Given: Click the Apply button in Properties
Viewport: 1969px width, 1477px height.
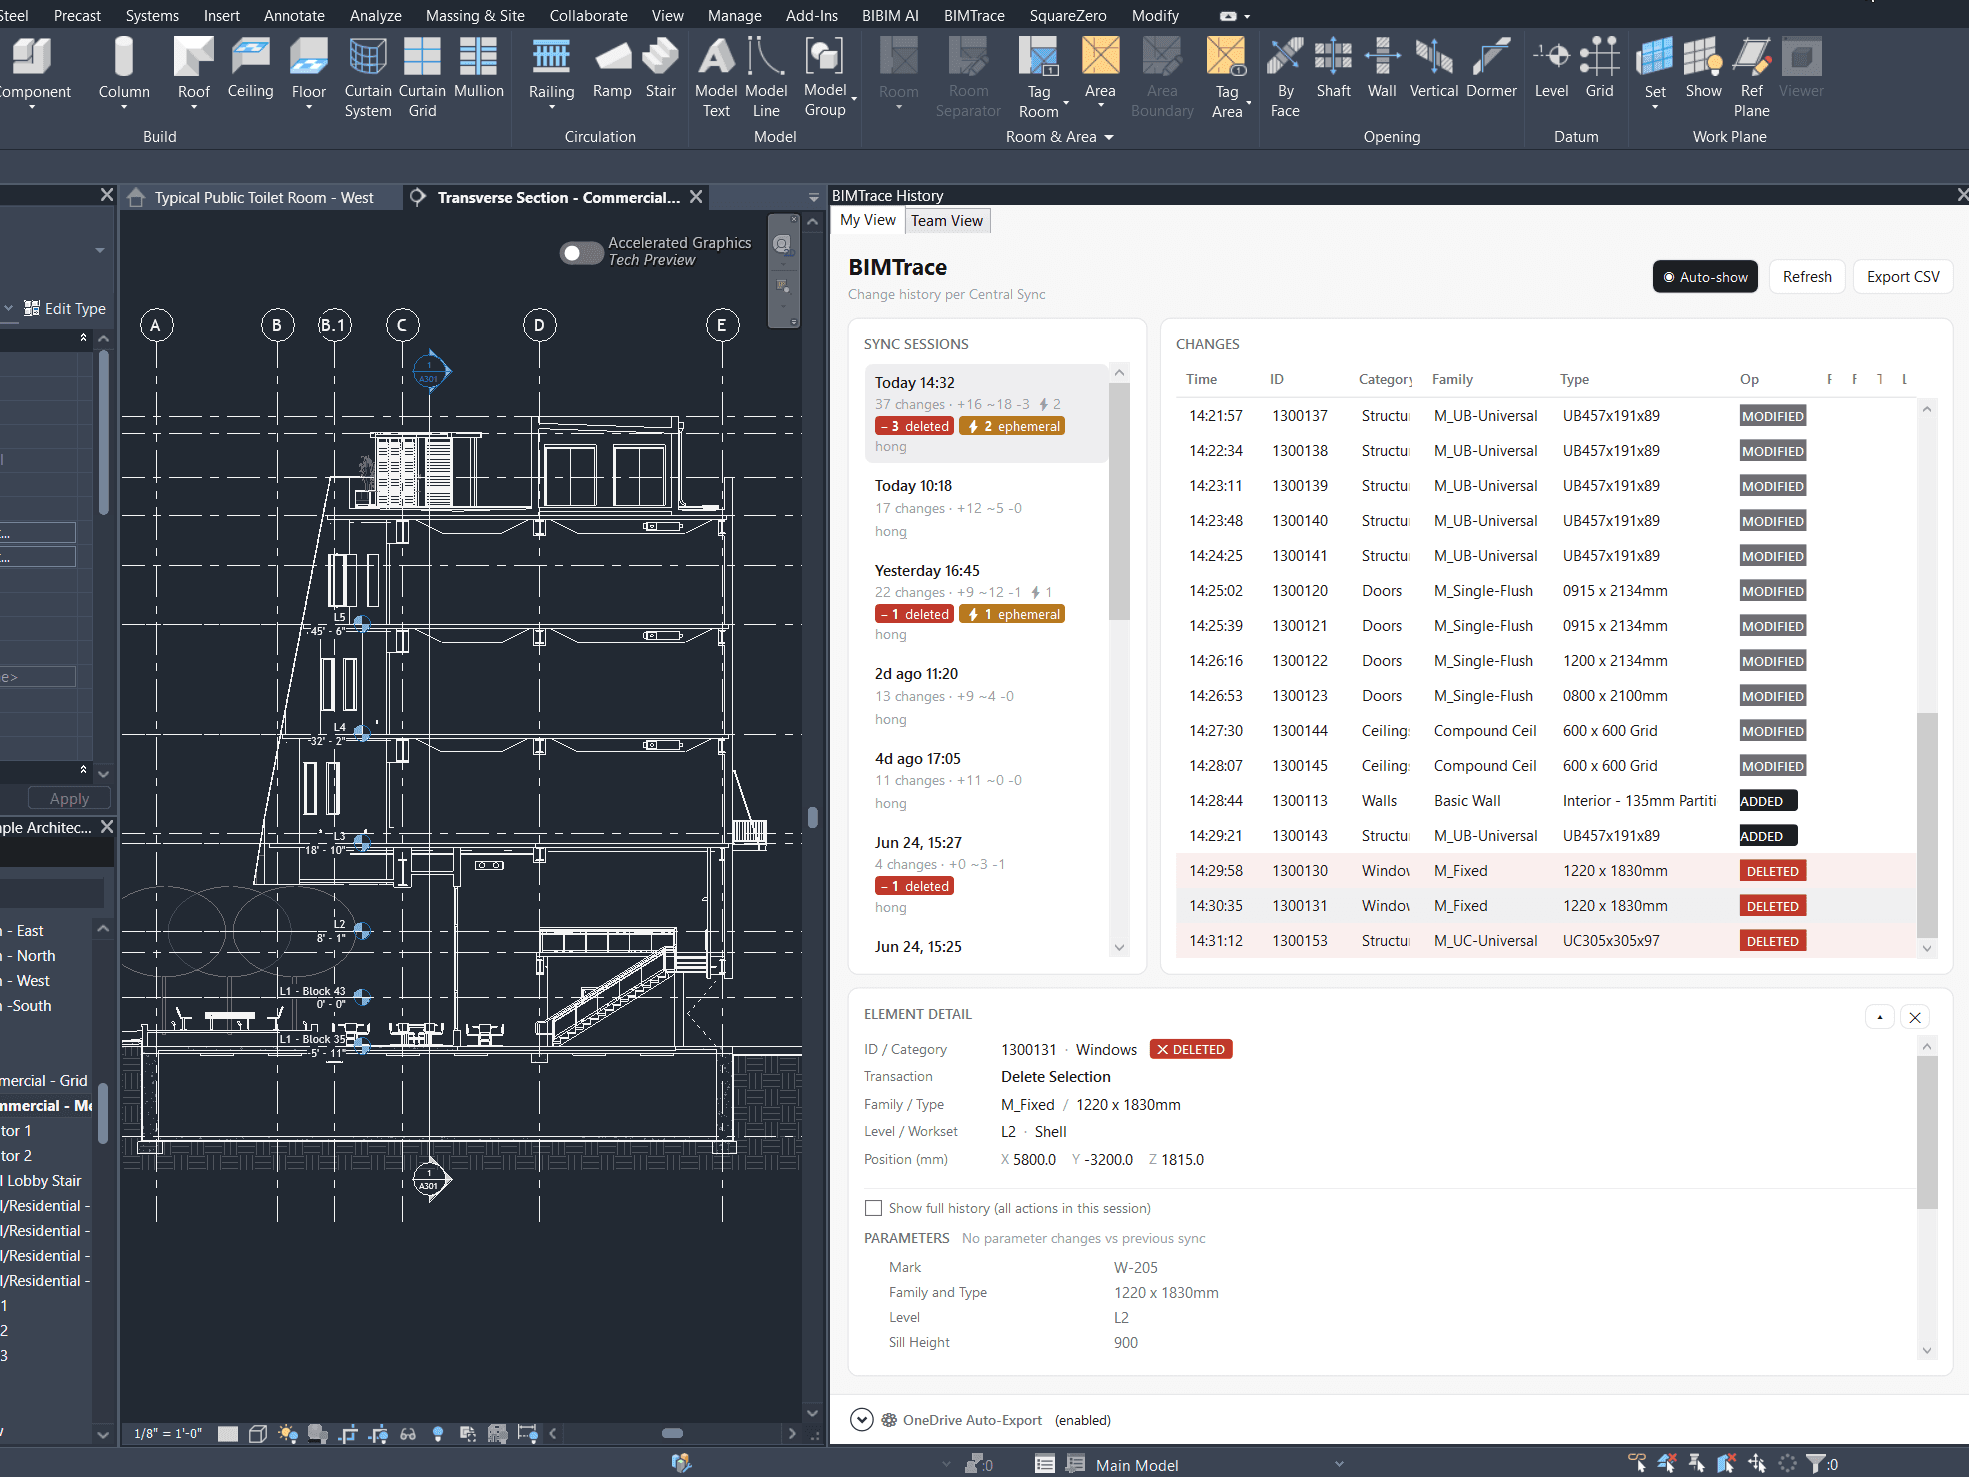Looking at the screenshot, I should [69, 798].
